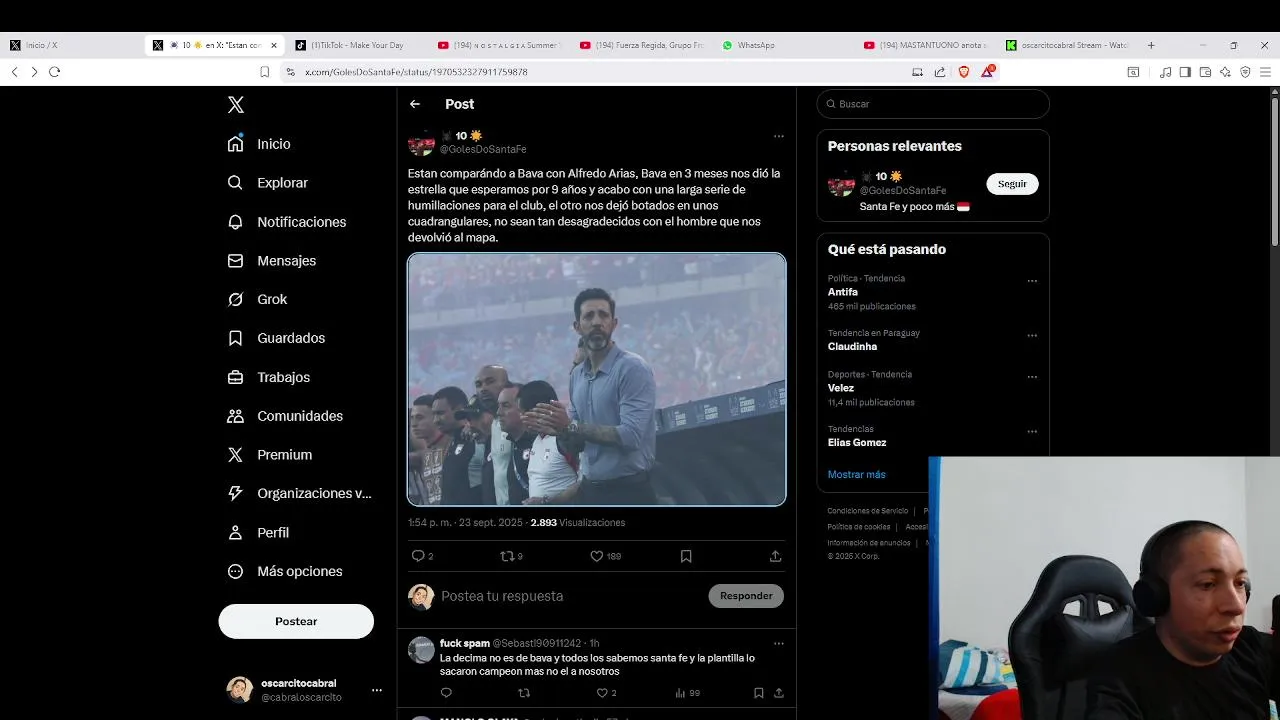Click the page vertical scrollbar

coord(1274,170)
